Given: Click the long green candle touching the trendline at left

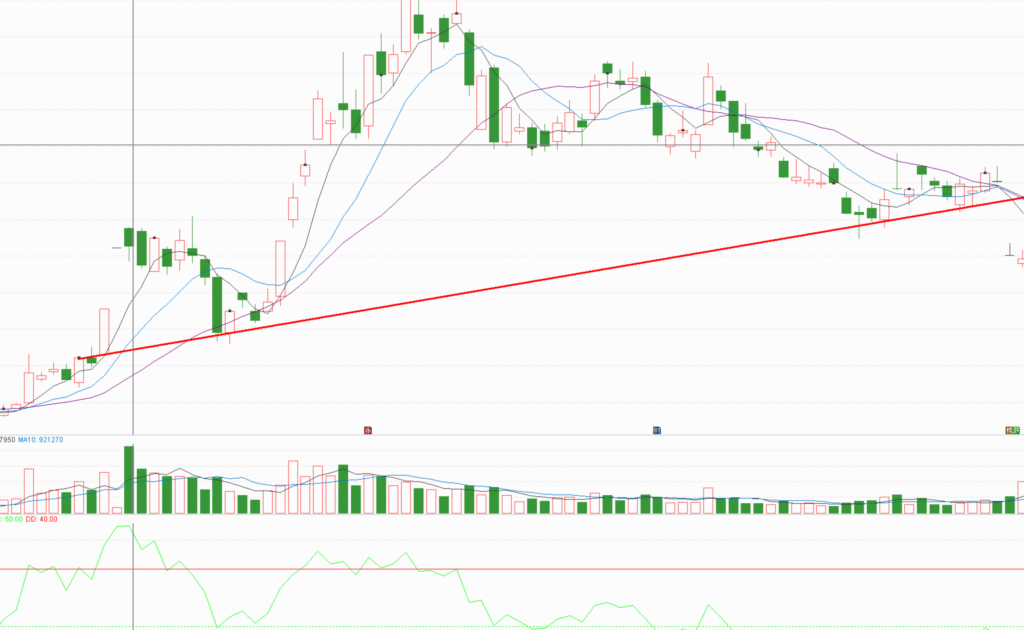Looking at the screenshot, I should 216,304.
